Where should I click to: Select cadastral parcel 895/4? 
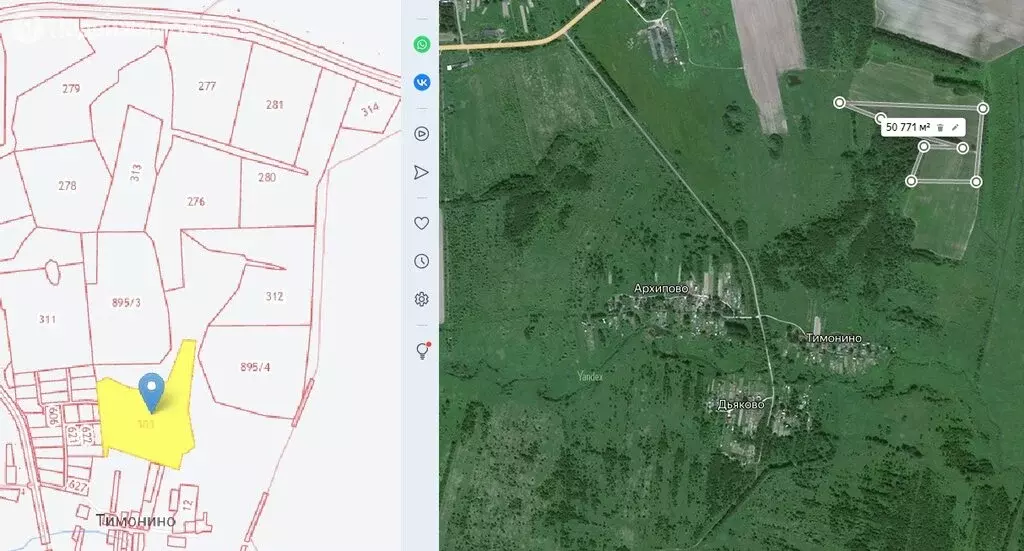tap(254, 367)
